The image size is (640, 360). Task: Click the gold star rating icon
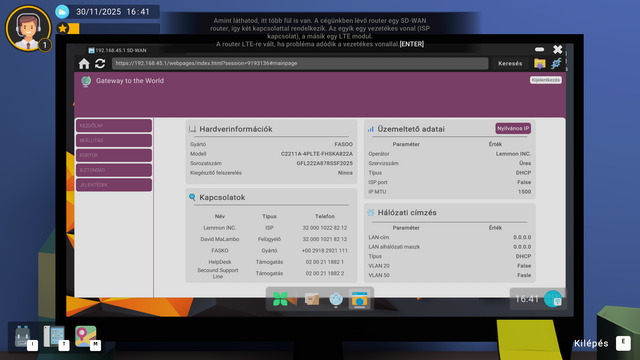[62, 28]
